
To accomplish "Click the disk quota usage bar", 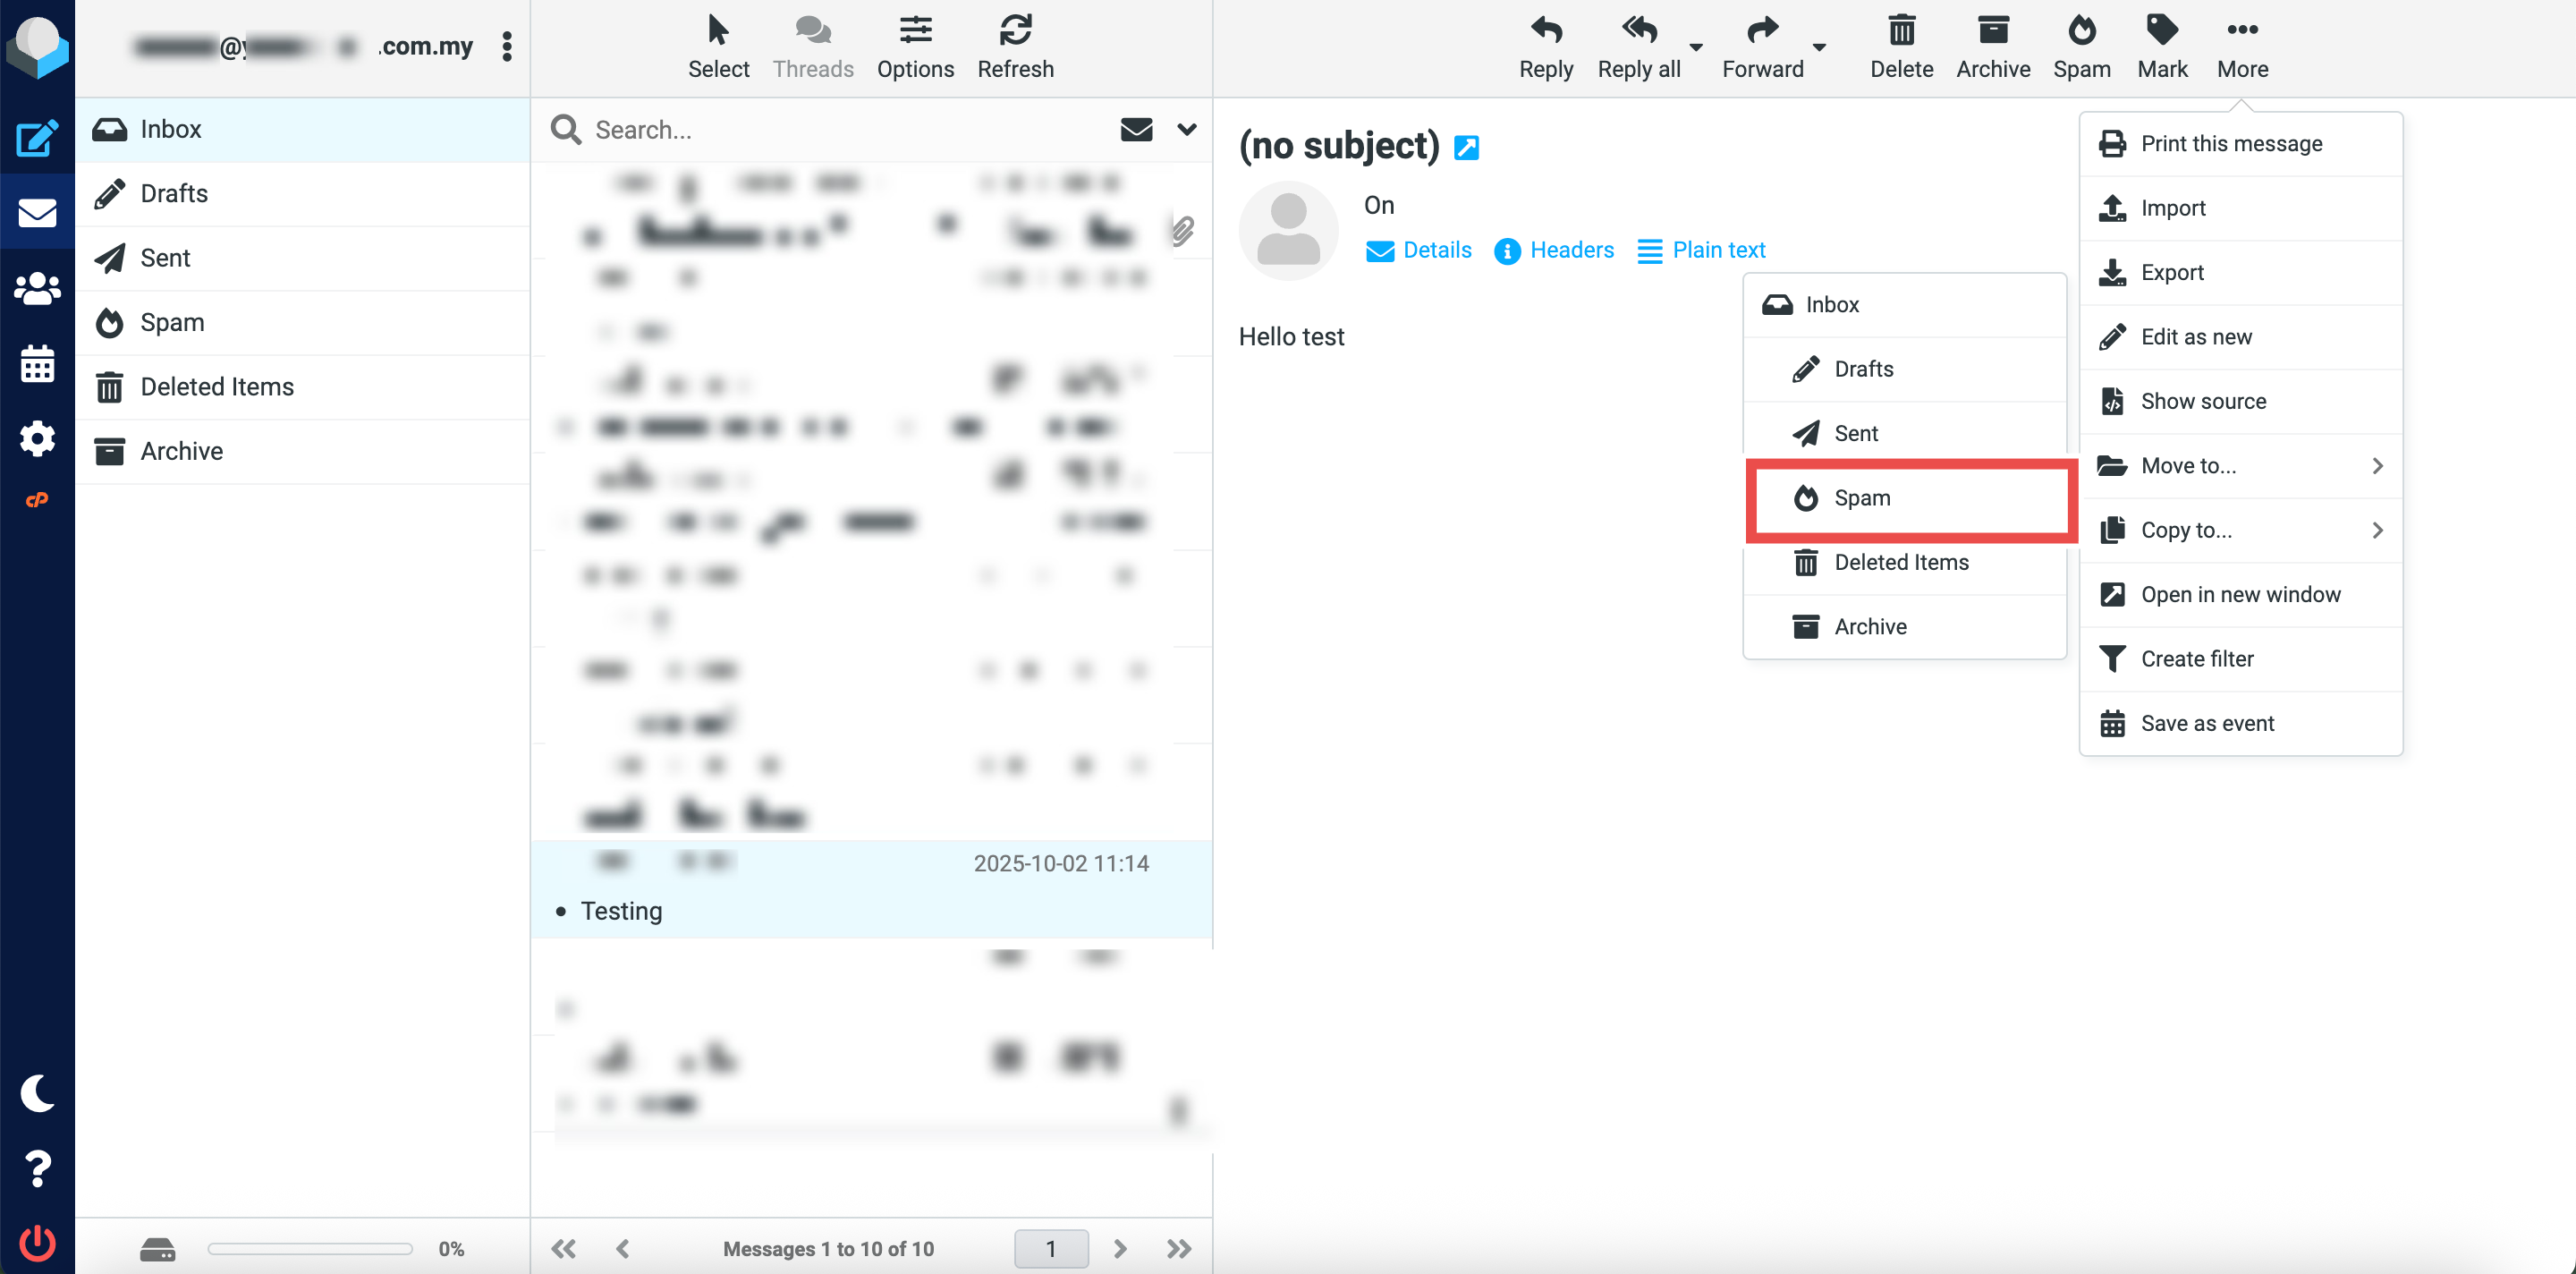I will pyautogui.click(x=310, y=1248).
